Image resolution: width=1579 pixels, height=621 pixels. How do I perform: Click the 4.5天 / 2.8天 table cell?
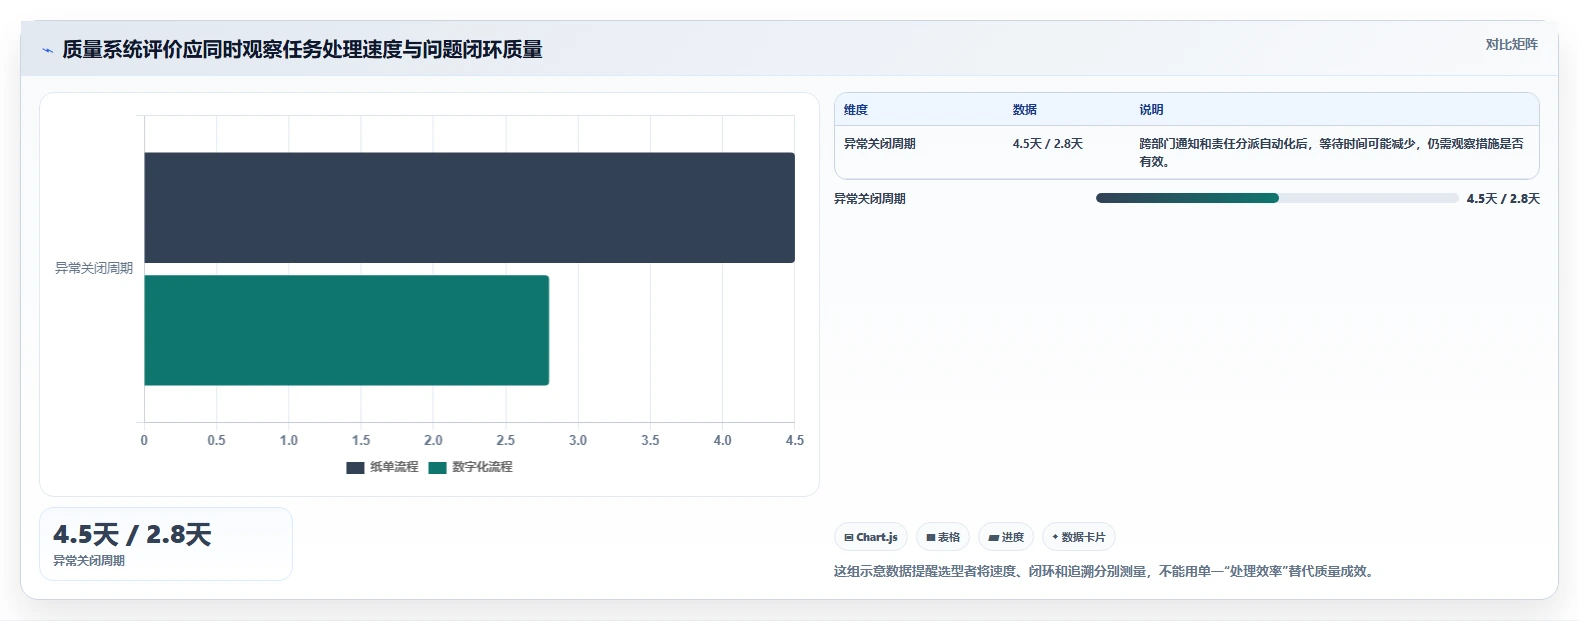click(1047, 144)
